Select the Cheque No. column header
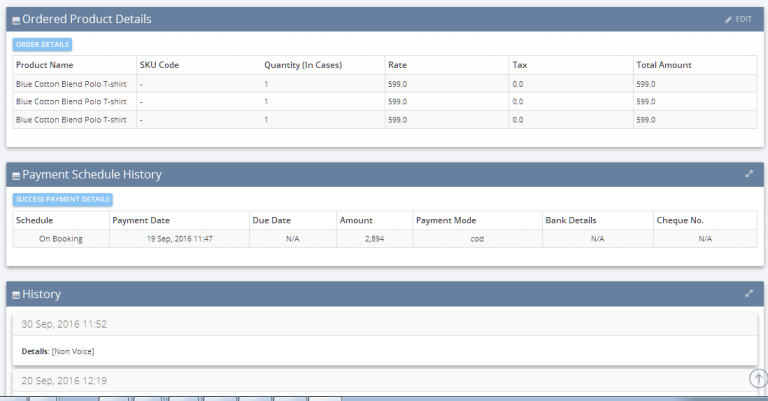The width and height of the screenshot is (768, 401). click(x=680, y=220)
